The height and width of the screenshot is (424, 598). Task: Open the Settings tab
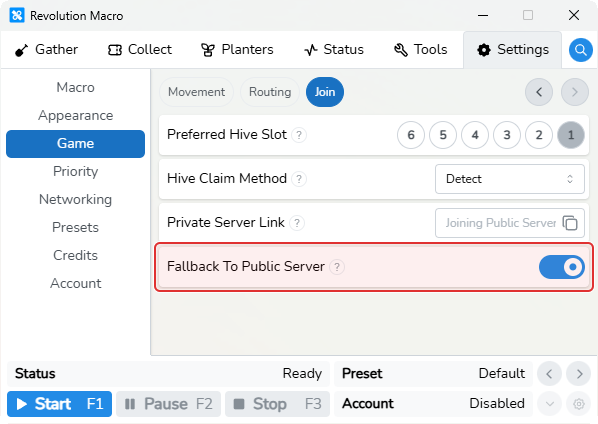[x=513, y=50]
